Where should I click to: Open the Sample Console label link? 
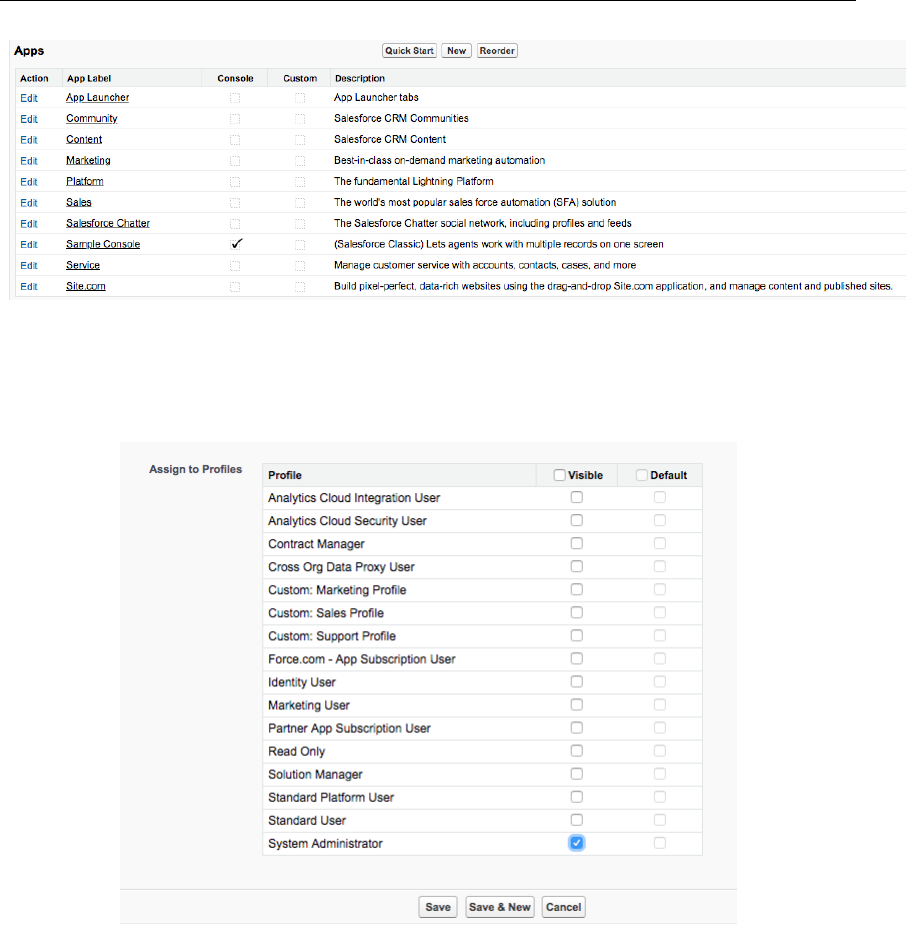pyautogui.click(x=103, y=244)
